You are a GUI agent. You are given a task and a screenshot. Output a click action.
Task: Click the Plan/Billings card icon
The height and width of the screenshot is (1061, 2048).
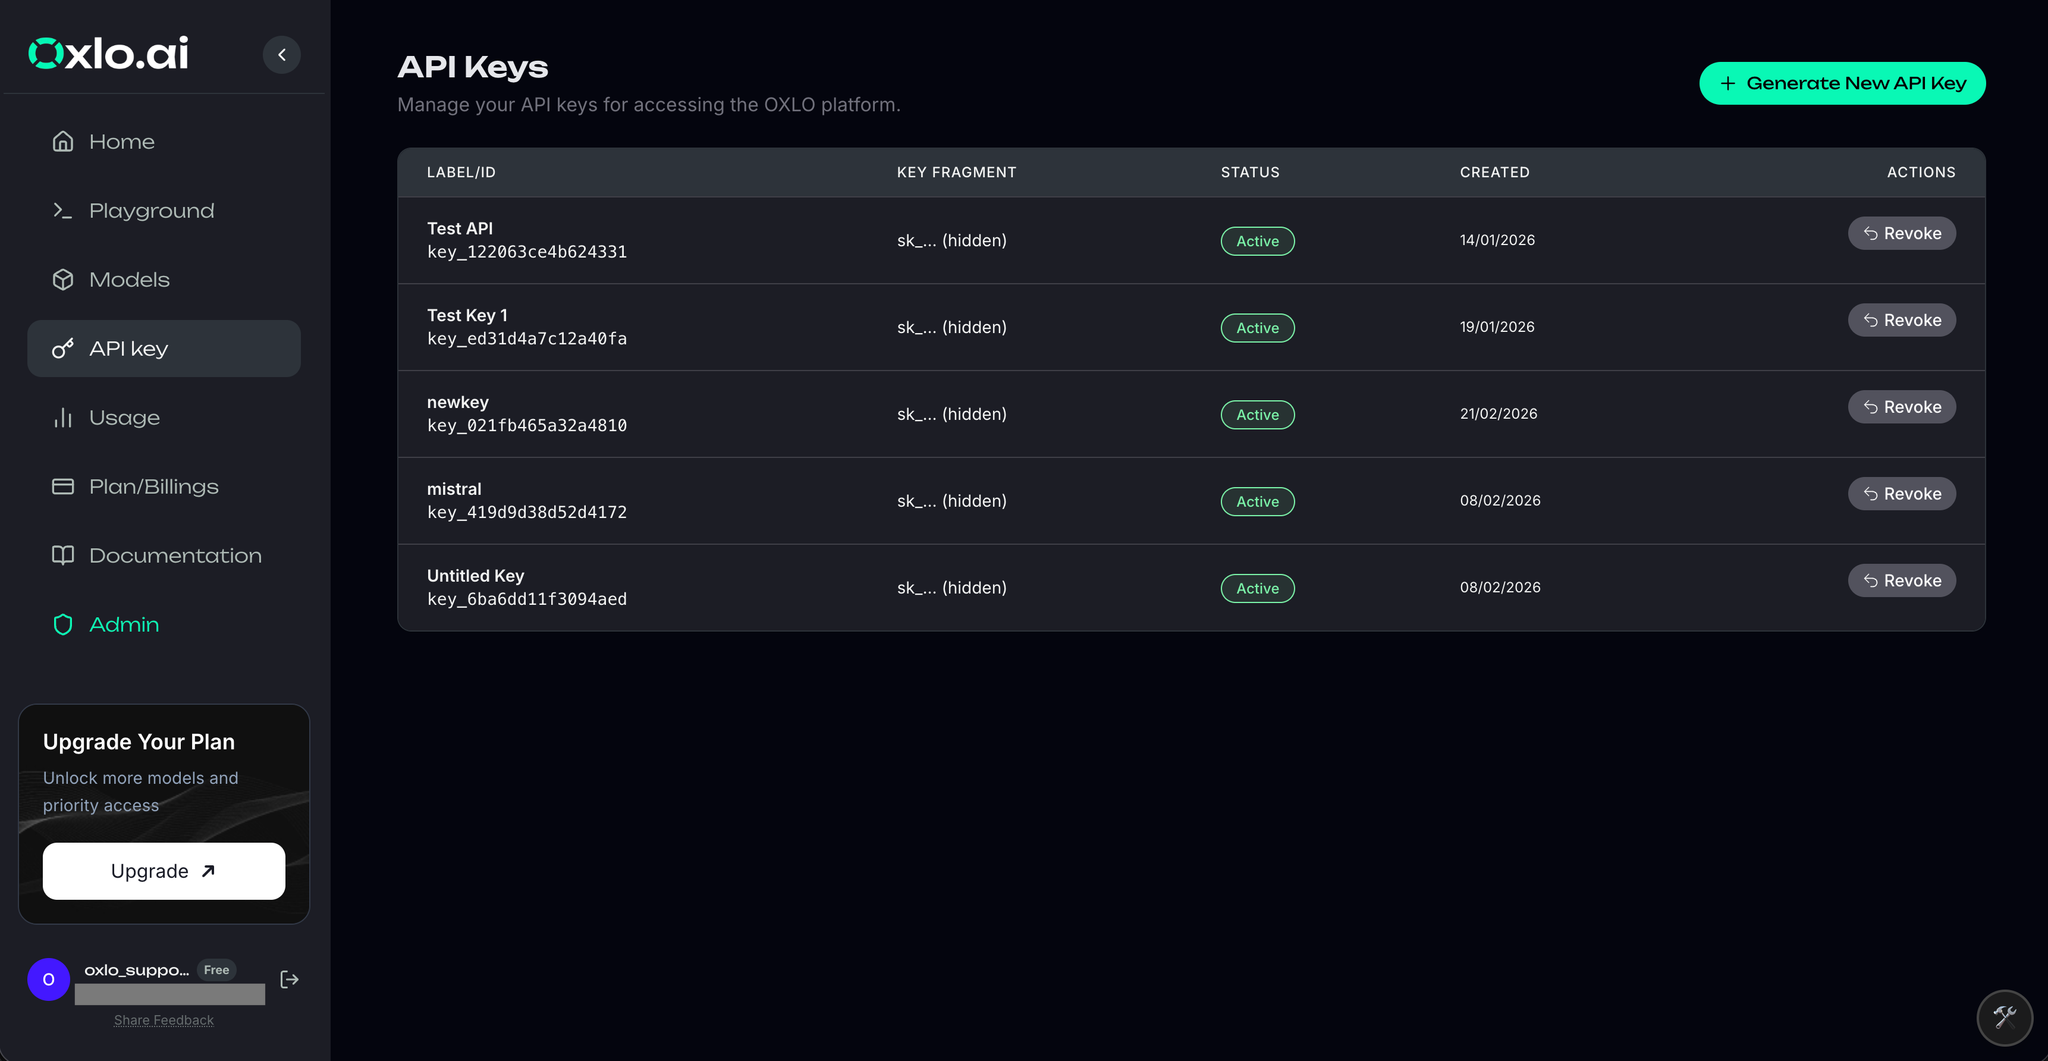(x=63, y=486)
